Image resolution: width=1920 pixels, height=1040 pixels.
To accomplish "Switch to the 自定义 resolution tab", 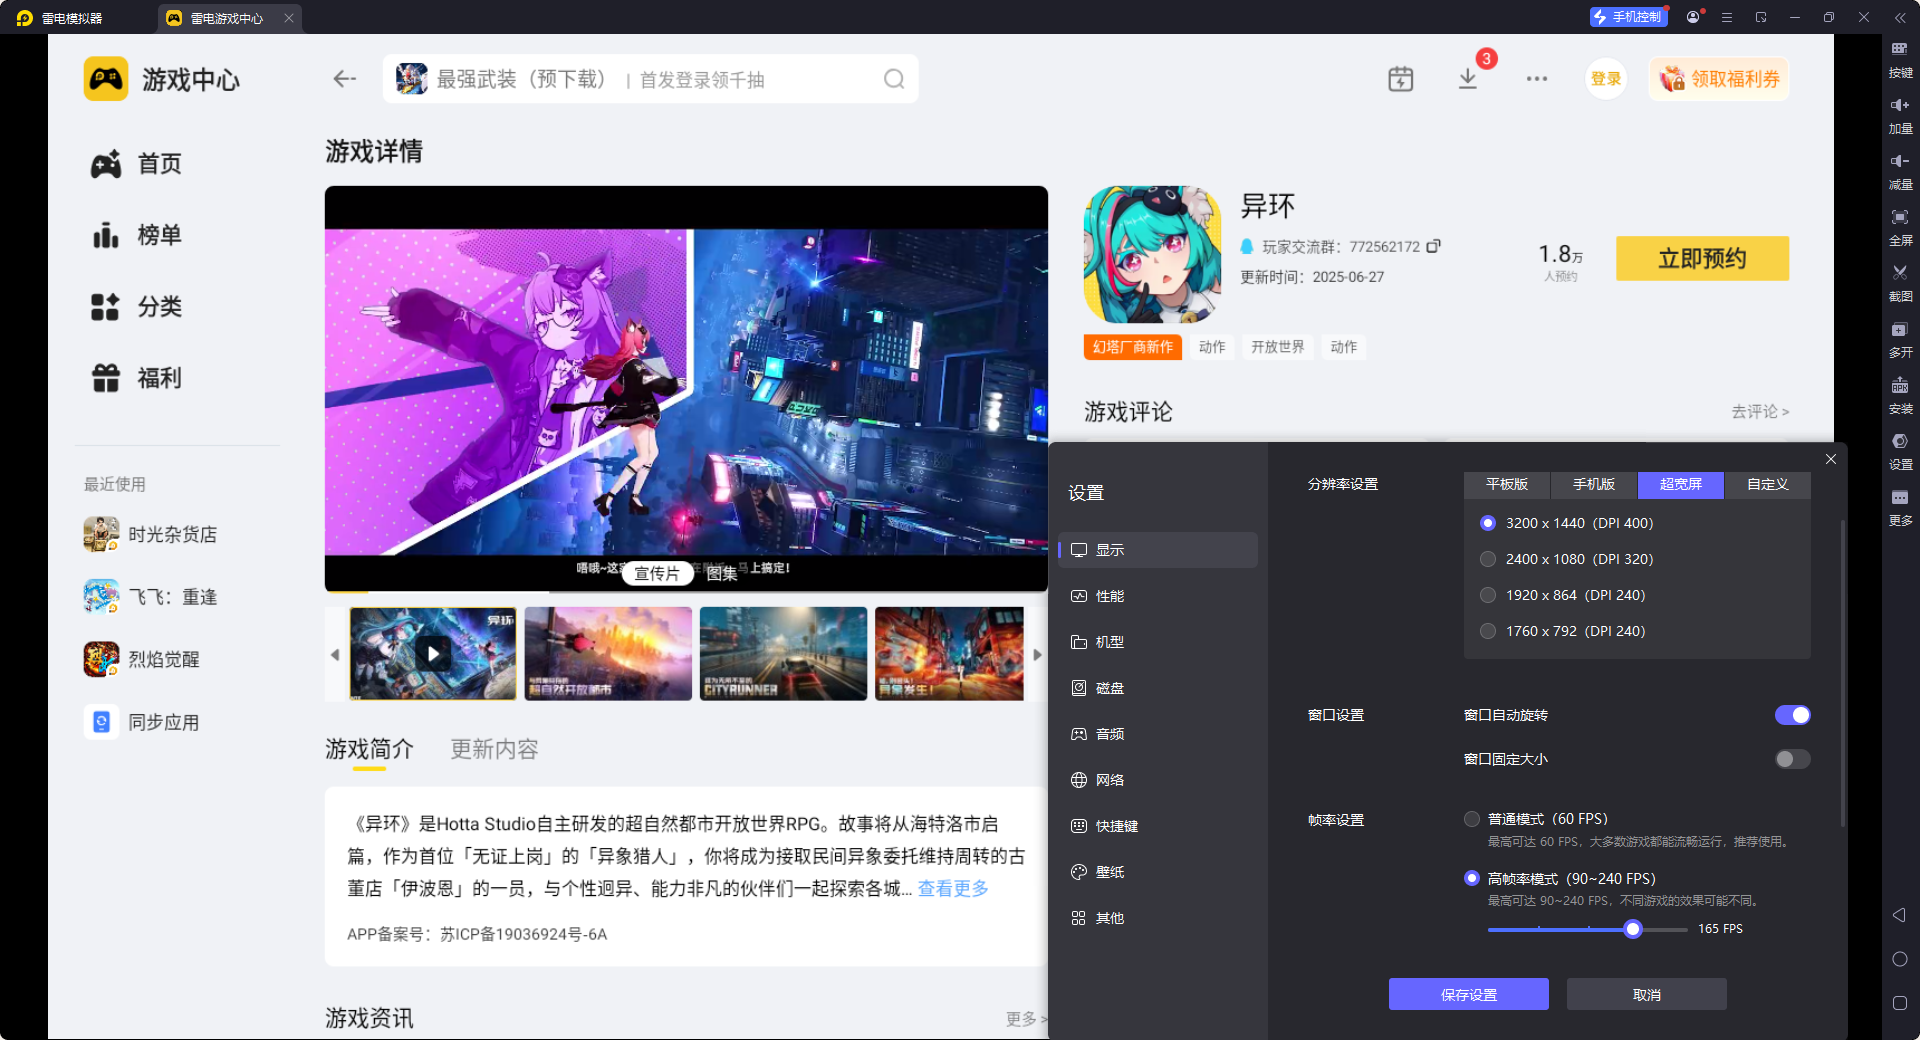I will tap(1766, 485).
